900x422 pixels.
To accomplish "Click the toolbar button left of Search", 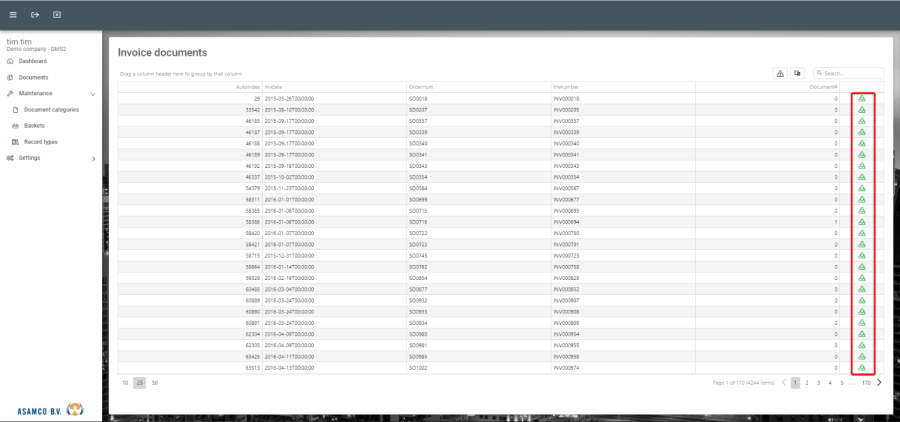I will pyautogui.click(x=797, y=73).
